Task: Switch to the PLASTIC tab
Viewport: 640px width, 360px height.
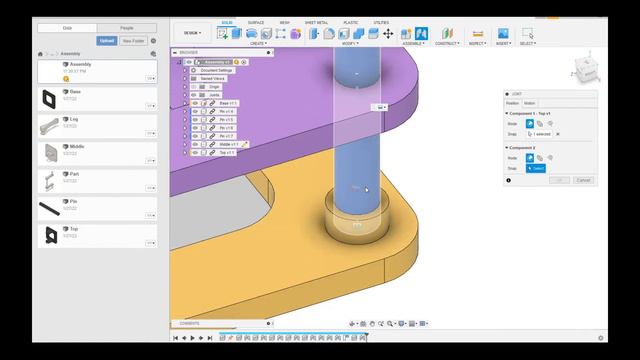Action: [x=351, y=22]
